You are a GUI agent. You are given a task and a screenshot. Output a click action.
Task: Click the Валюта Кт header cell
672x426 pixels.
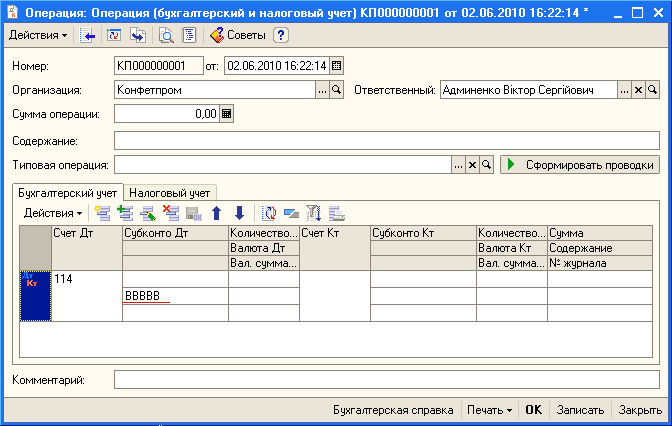512,248
